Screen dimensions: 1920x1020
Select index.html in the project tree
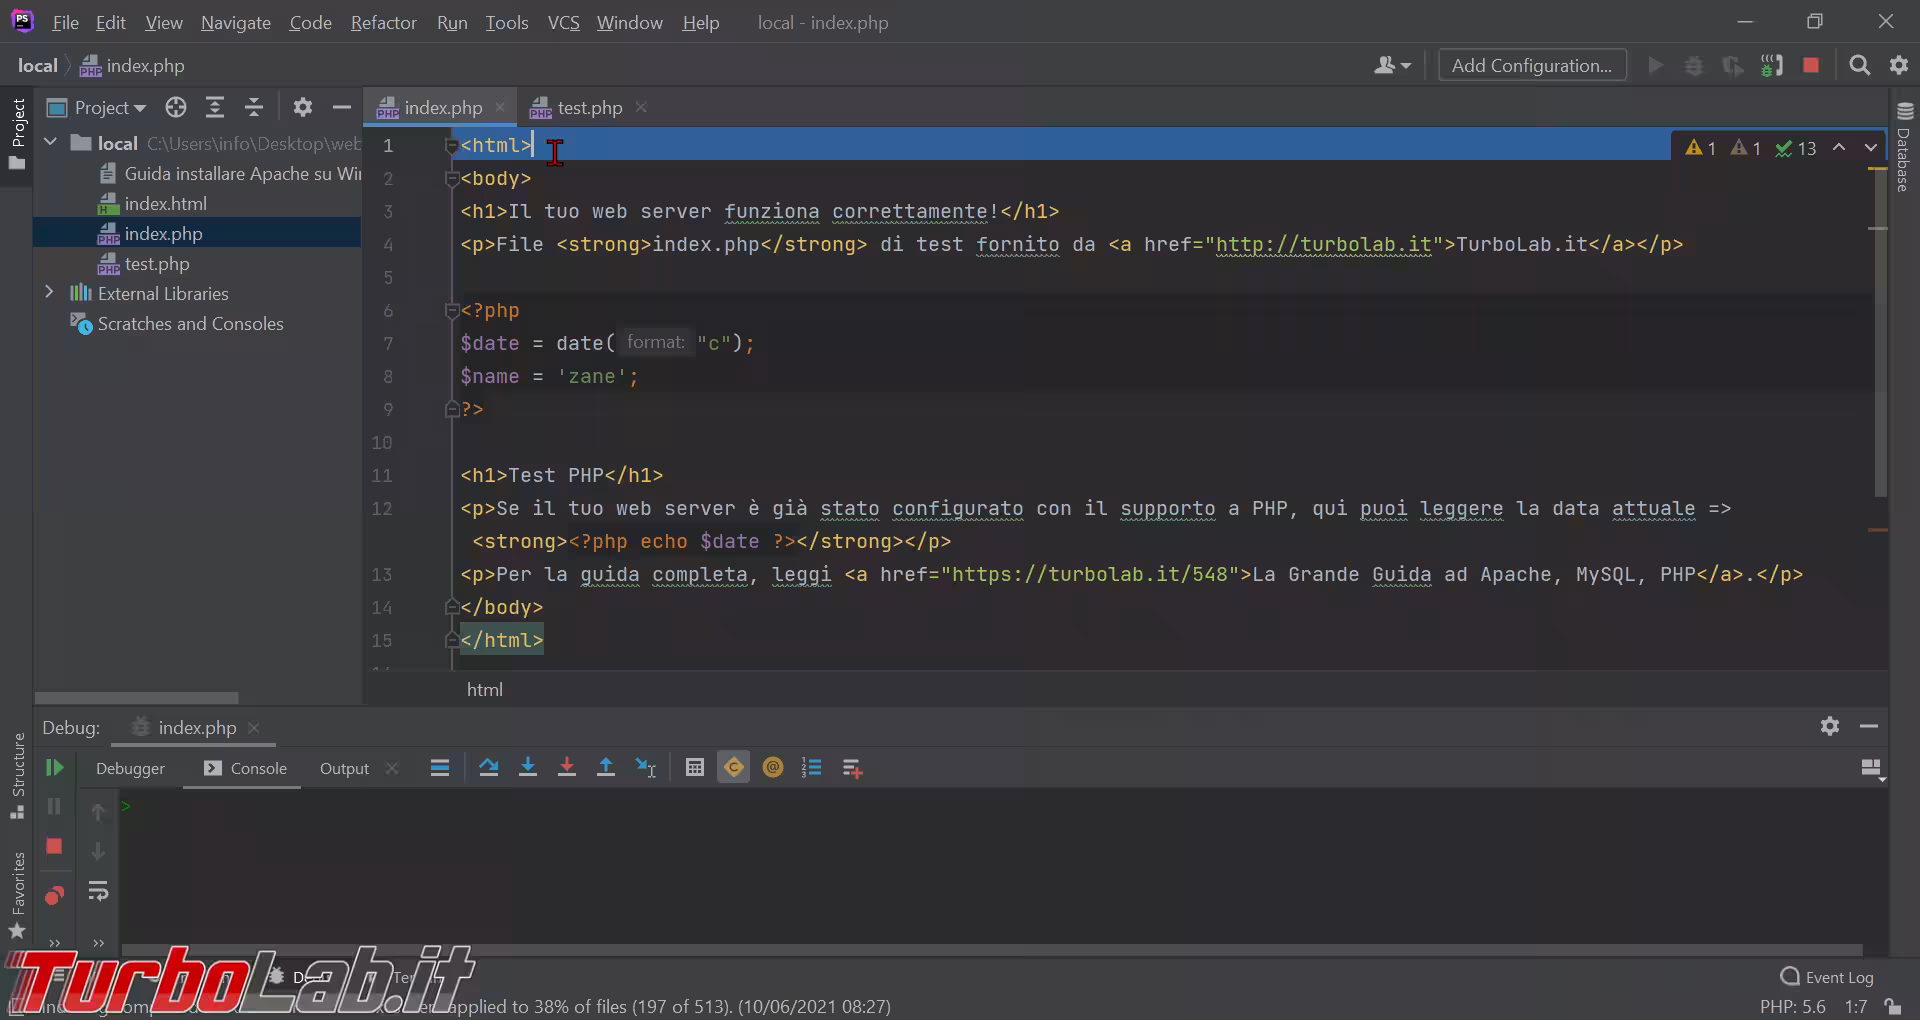(x=165, y=204)
